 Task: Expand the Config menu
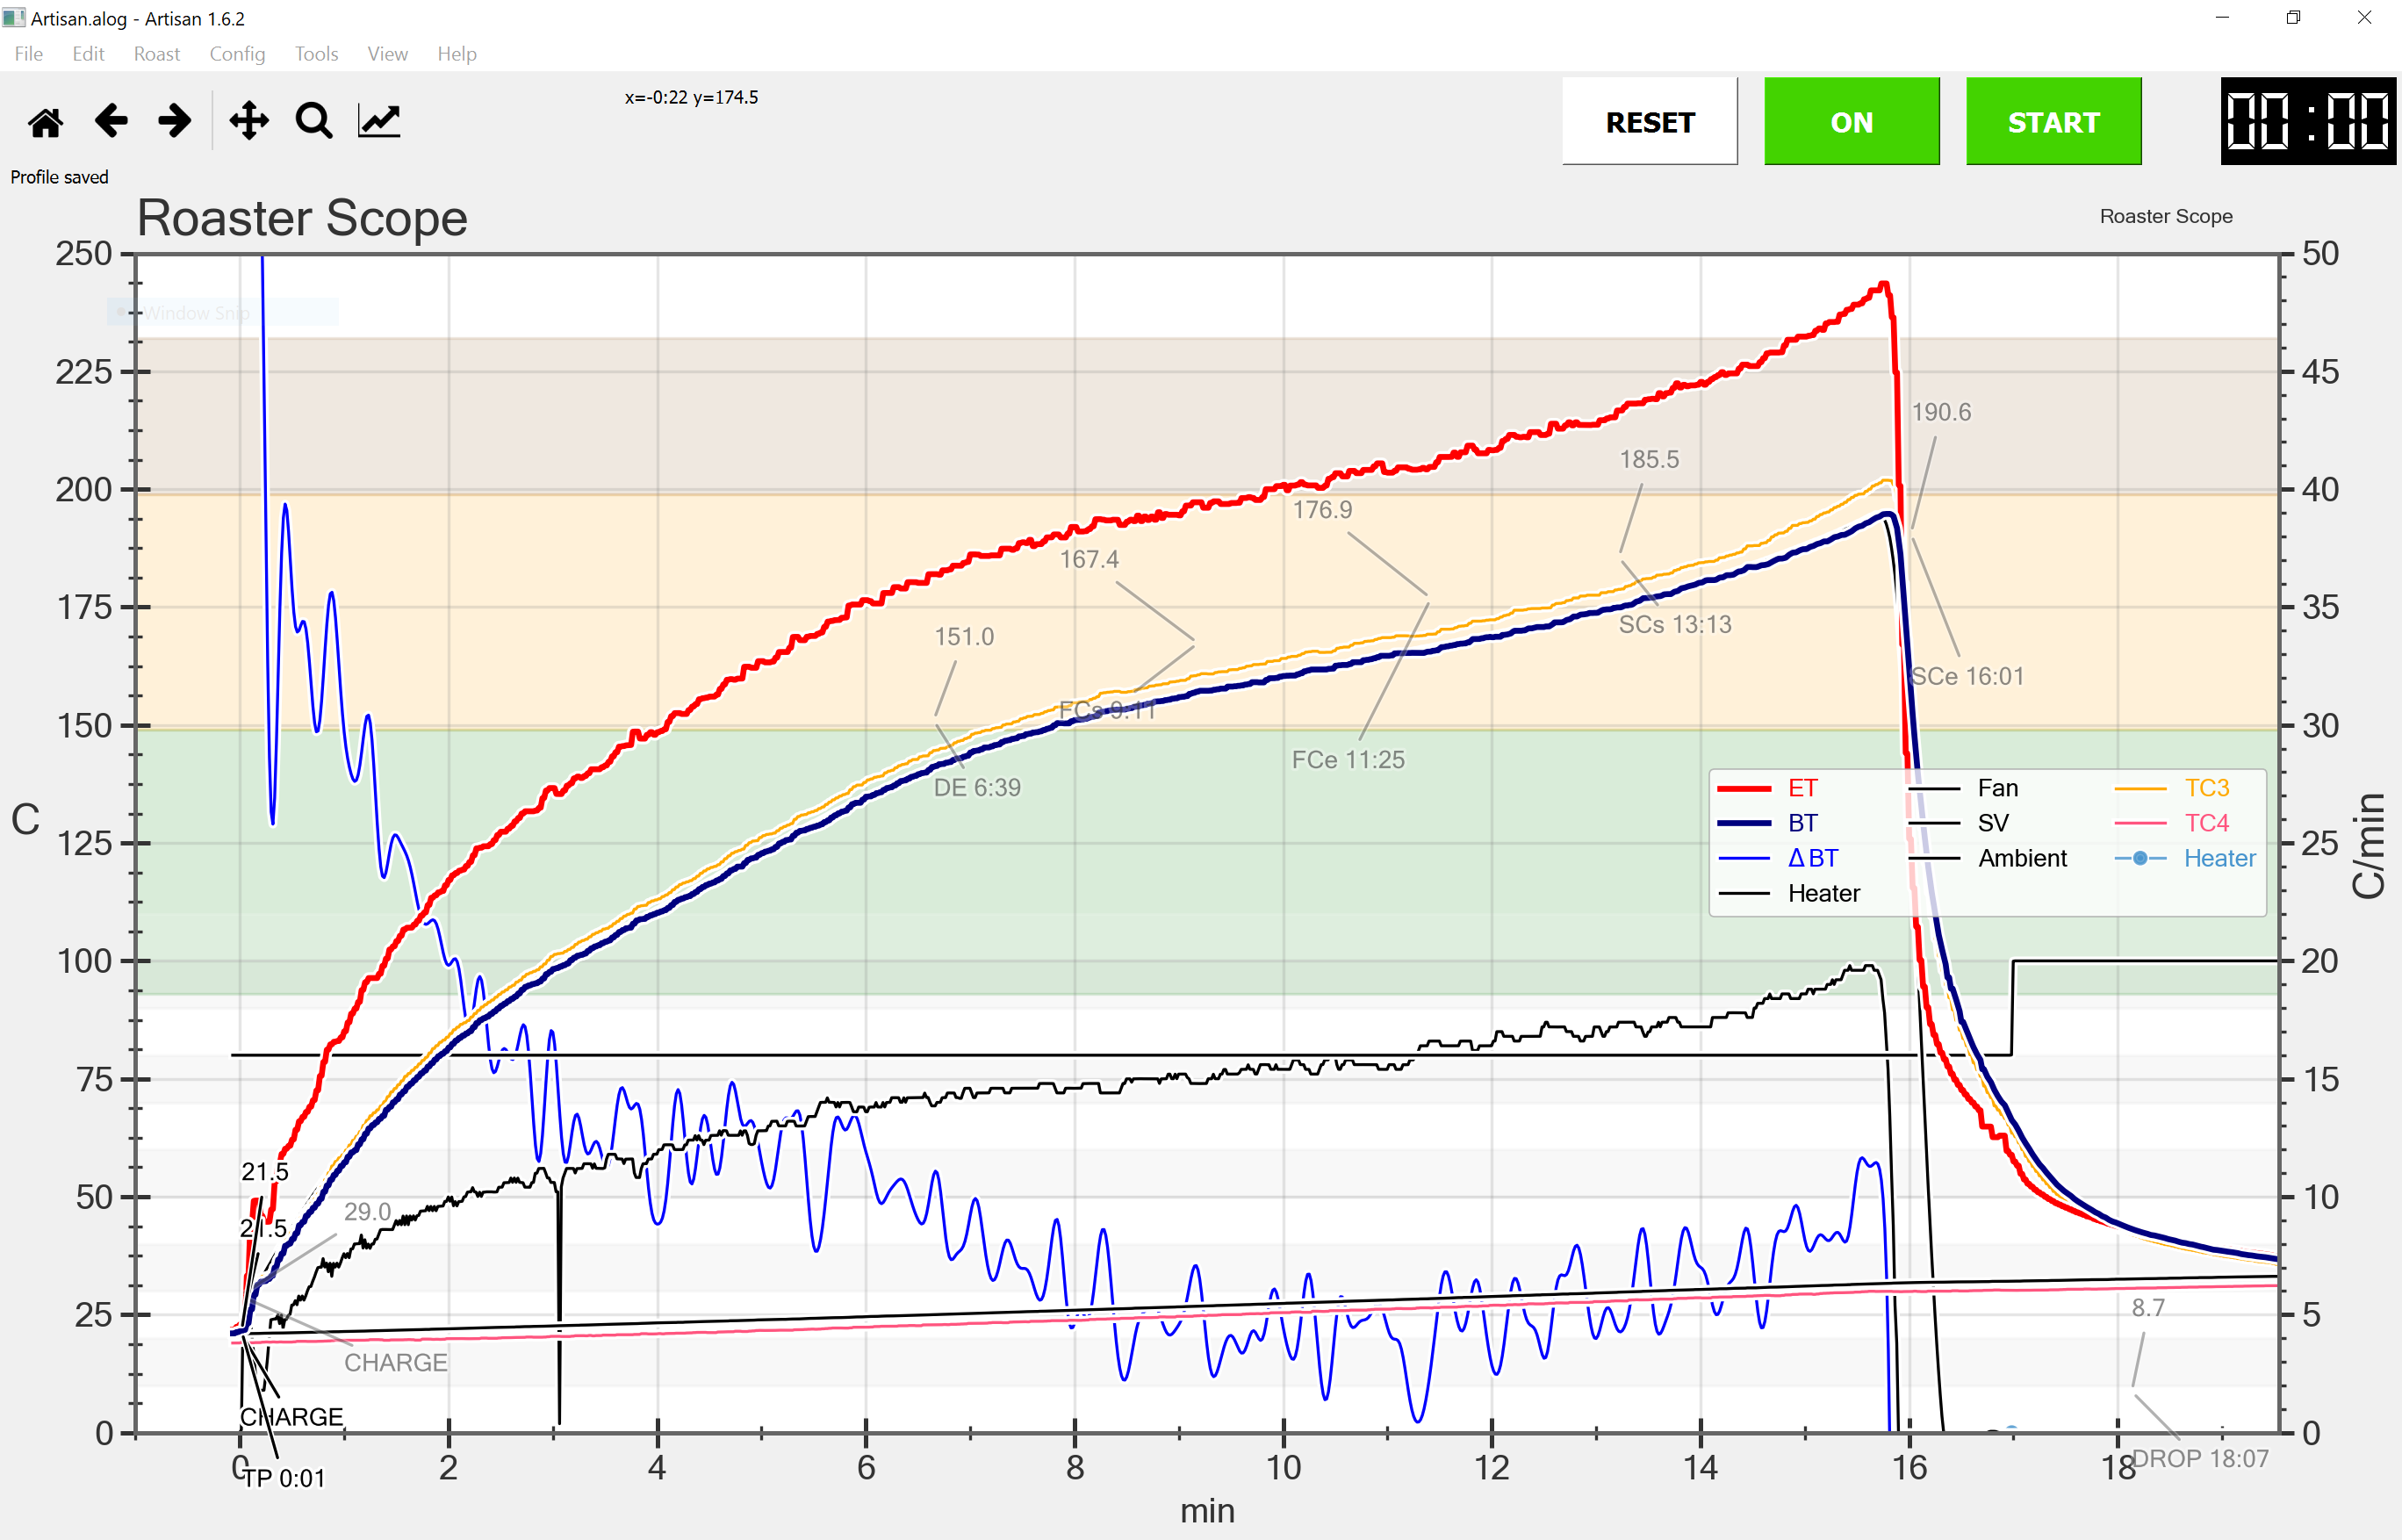(237, 54)
